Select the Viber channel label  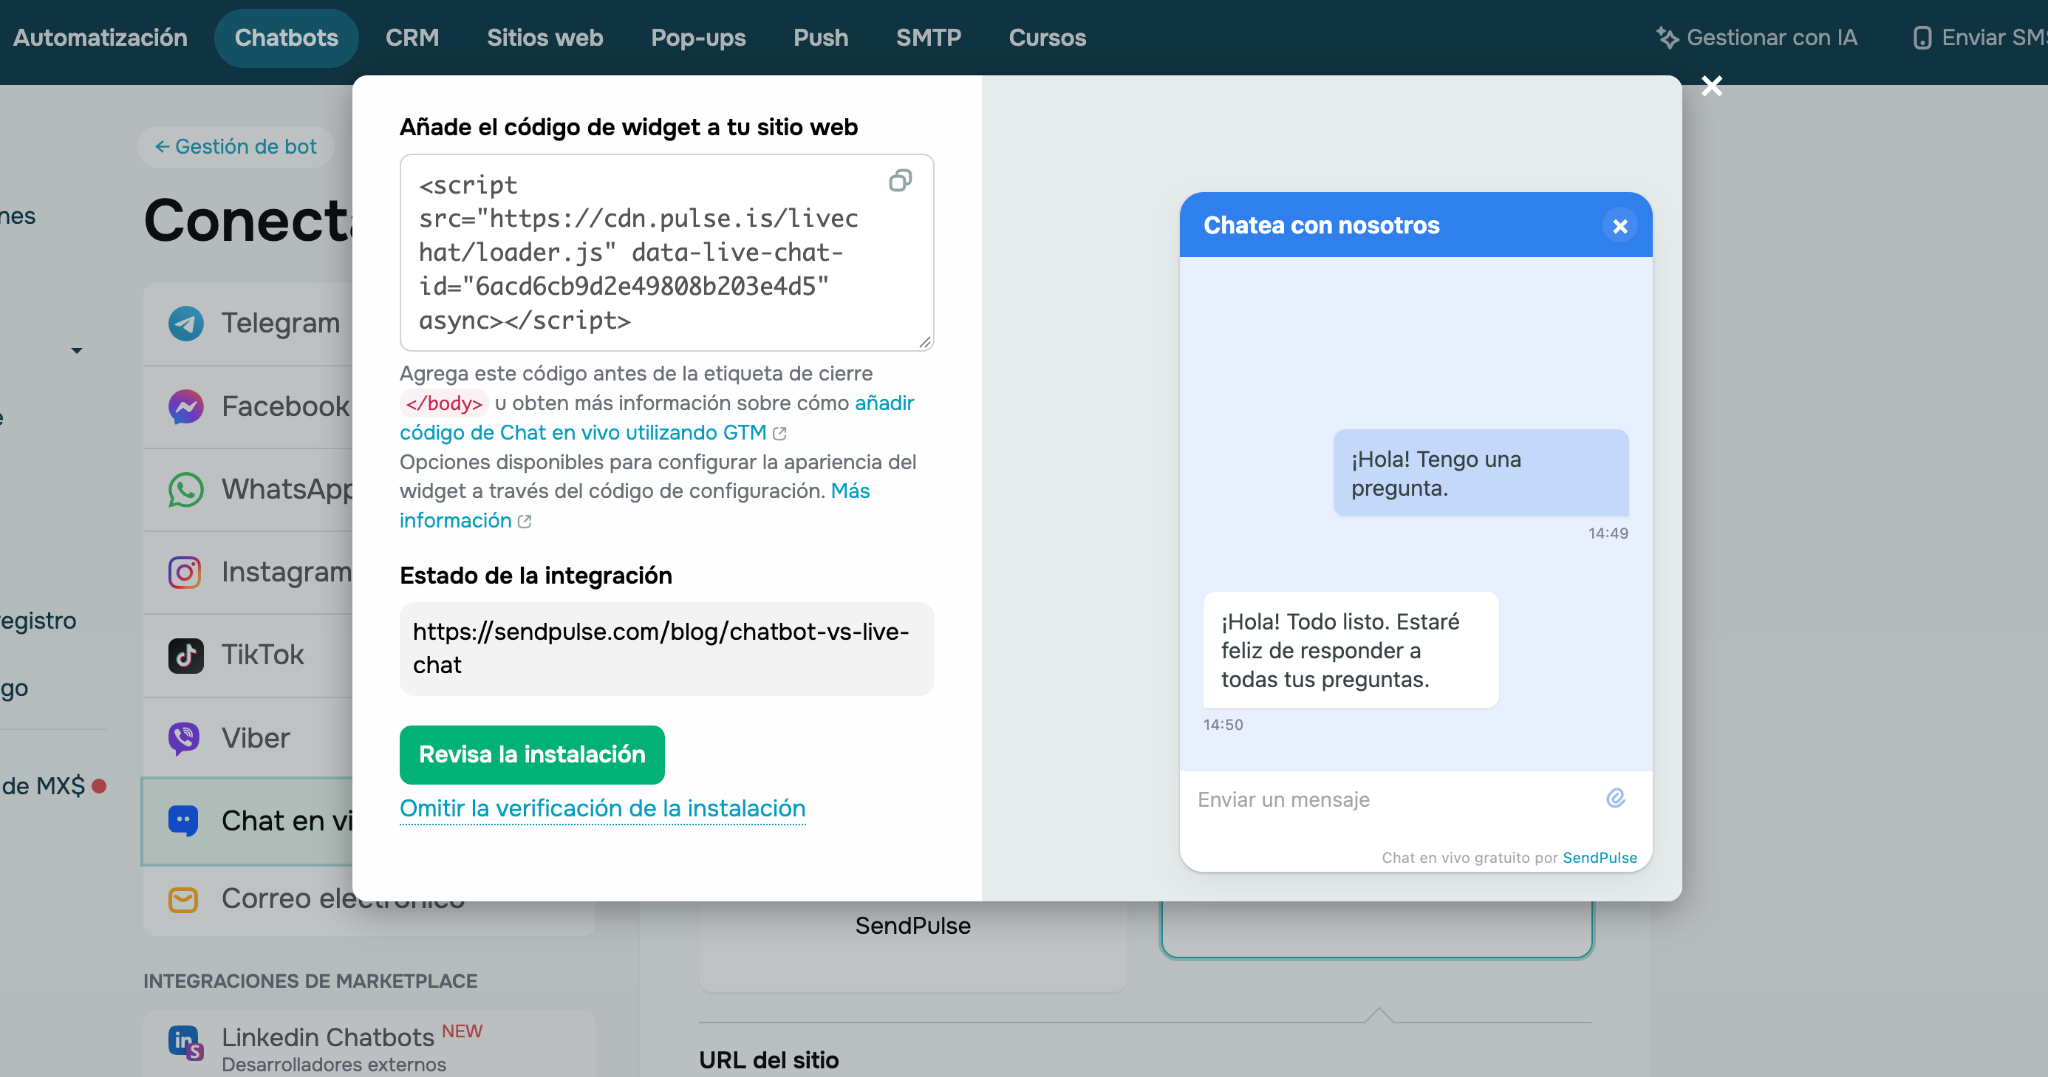point(256,738)
